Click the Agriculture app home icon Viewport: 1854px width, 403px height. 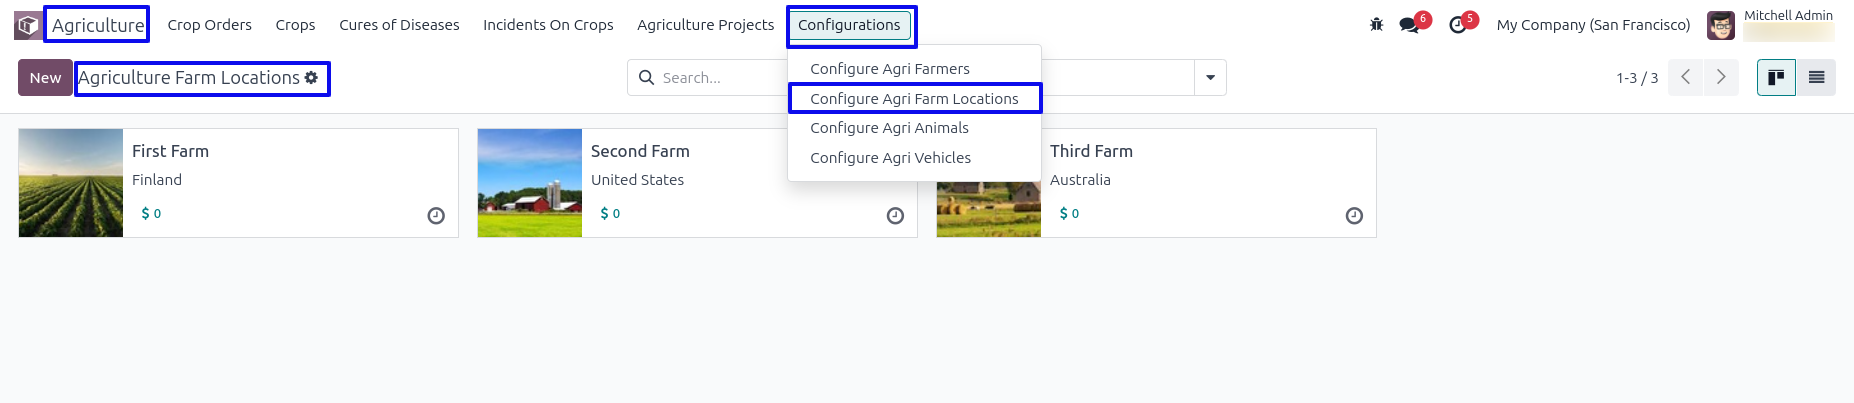[28, 25]
